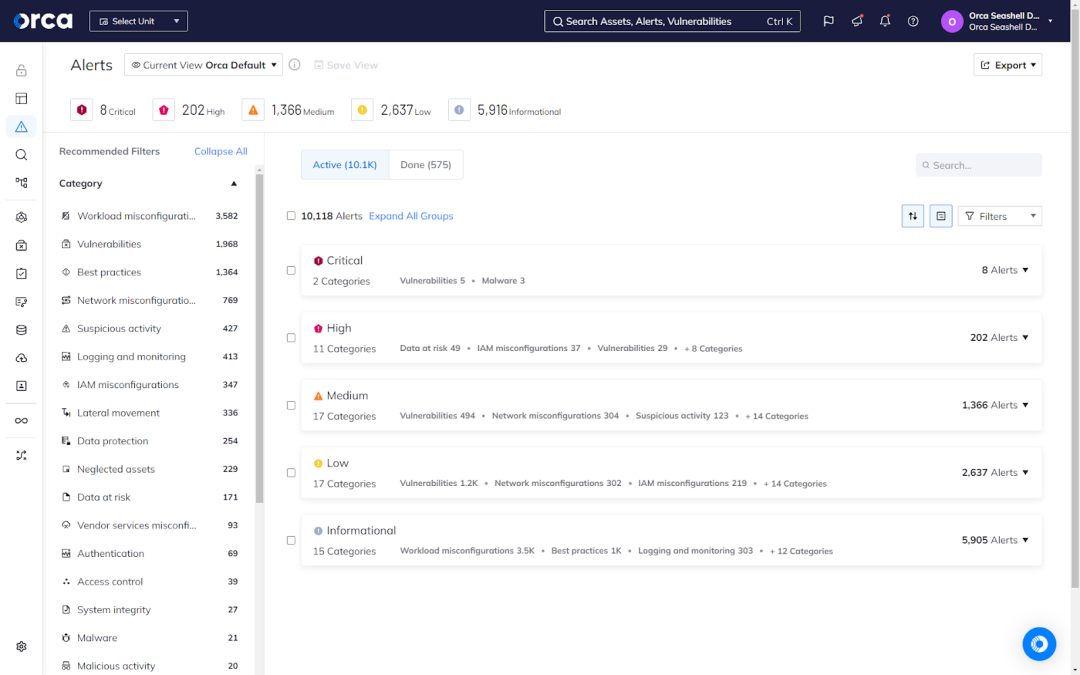Open the attack path graph icon in sidebar
Image resolution: width=1080 pixels, height=675 pixels.
[21, 183]
